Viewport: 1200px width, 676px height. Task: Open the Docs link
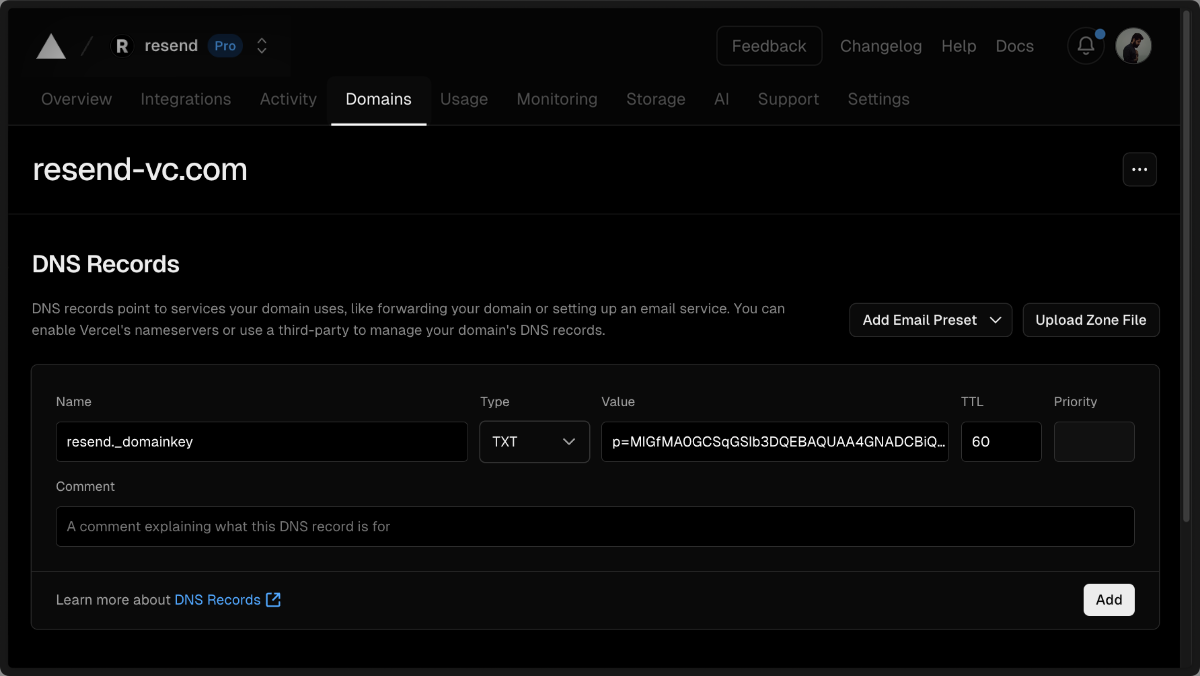(x=1014, y=46)
